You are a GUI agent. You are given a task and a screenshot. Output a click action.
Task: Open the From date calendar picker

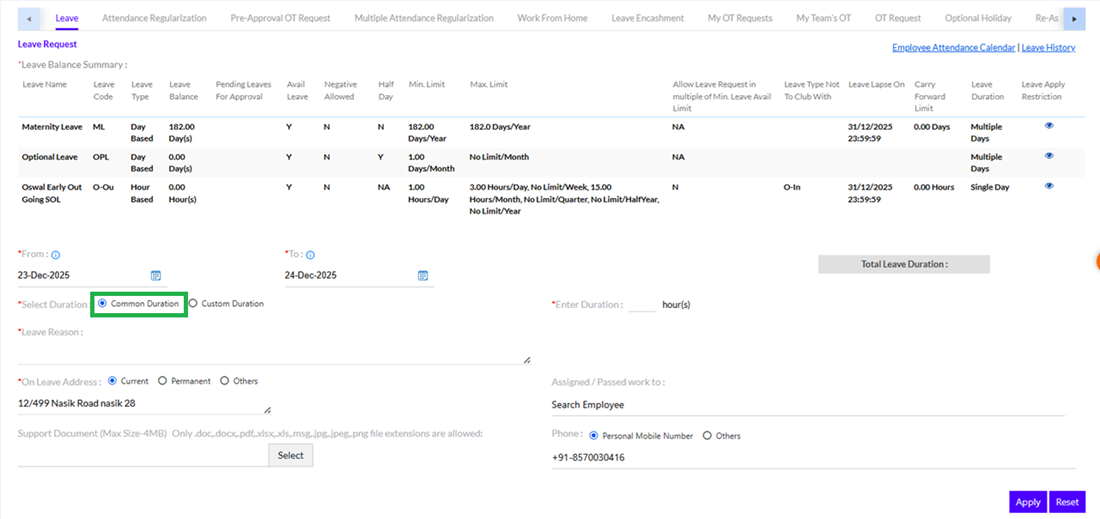pos(156,275)
